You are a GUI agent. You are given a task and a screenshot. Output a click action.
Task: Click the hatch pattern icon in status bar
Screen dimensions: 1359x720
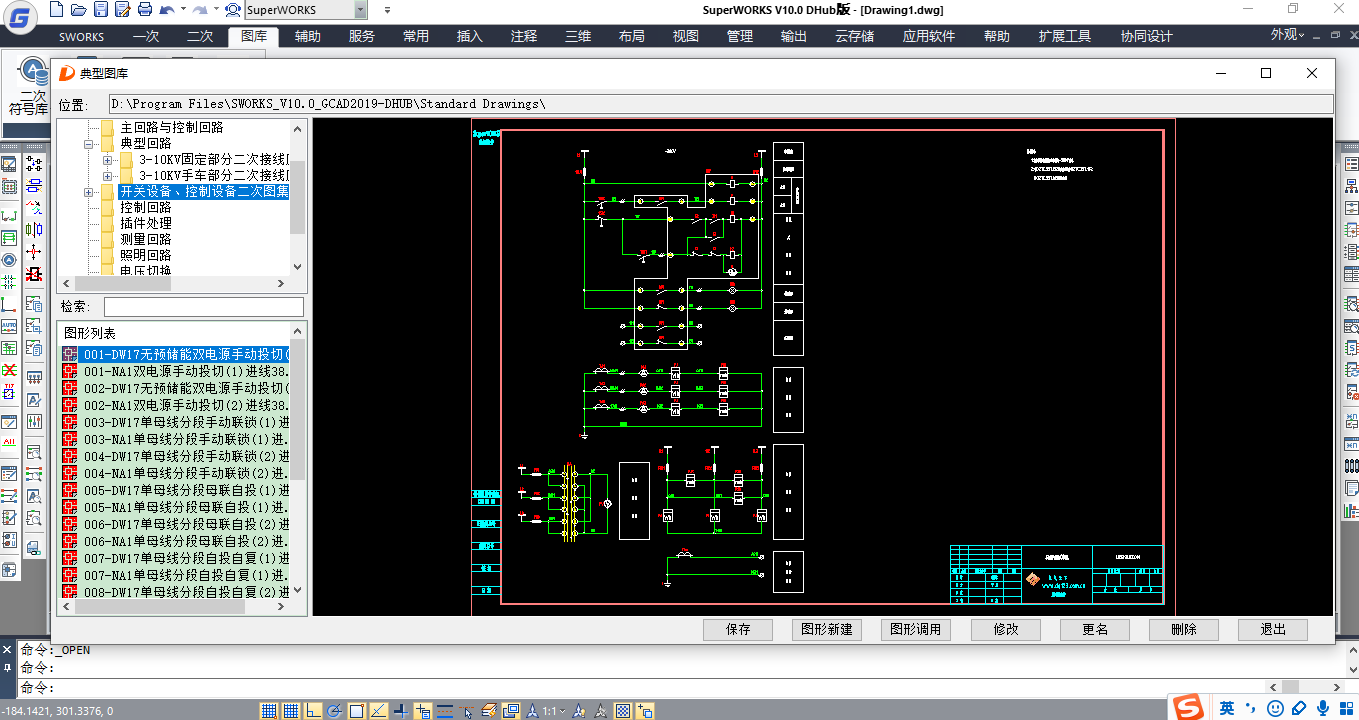pyautogui.click(x=623, y=711)
